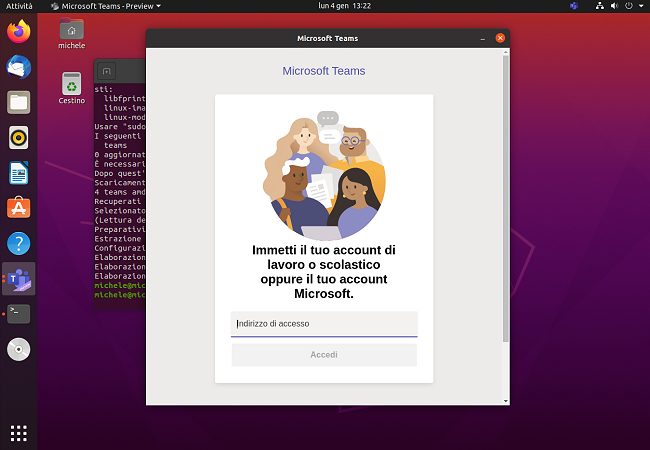The image size is (650, 450).
Task: Open the Attività activities overview
Action: click(x=19, y=6)
